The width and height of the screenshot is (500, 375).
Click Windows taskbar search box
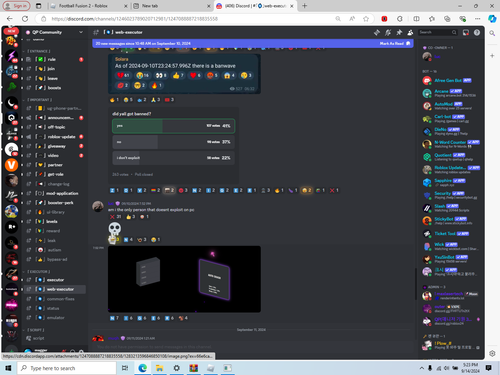(66, 368)
